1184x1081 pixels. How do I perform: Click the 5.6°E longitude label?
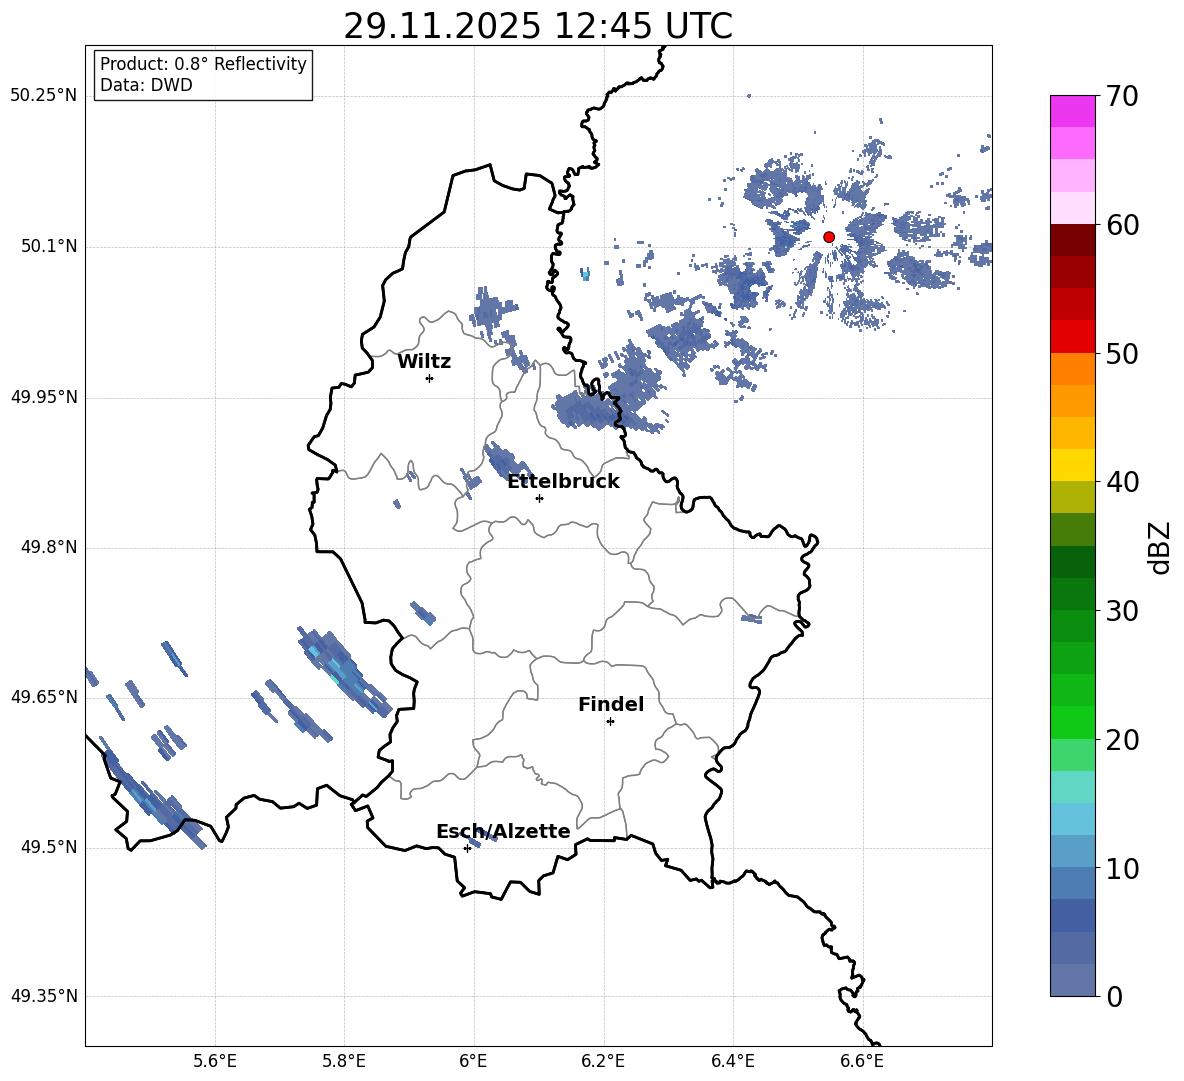(x=215, y=1061)
